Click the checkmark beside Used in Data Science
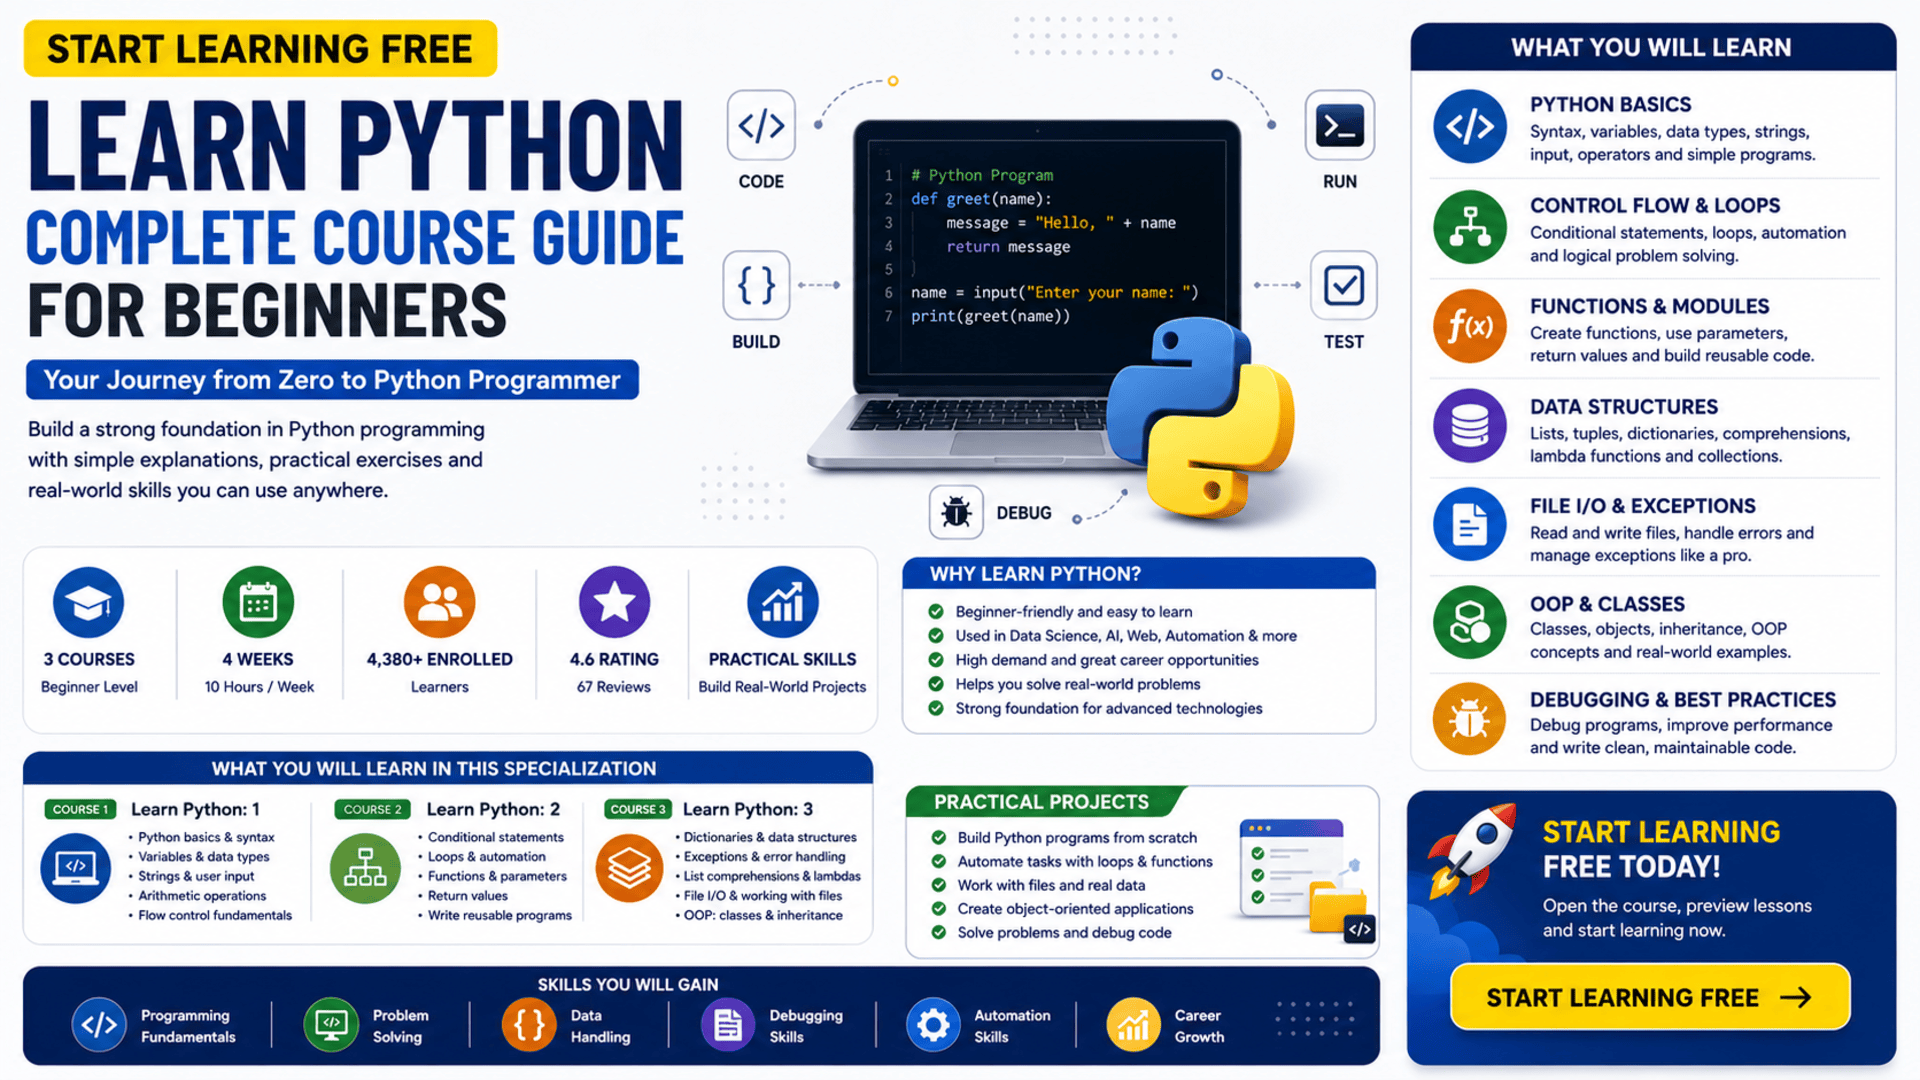The width and height of the screenshot is (1920, 1080). (x=936, y=635)
